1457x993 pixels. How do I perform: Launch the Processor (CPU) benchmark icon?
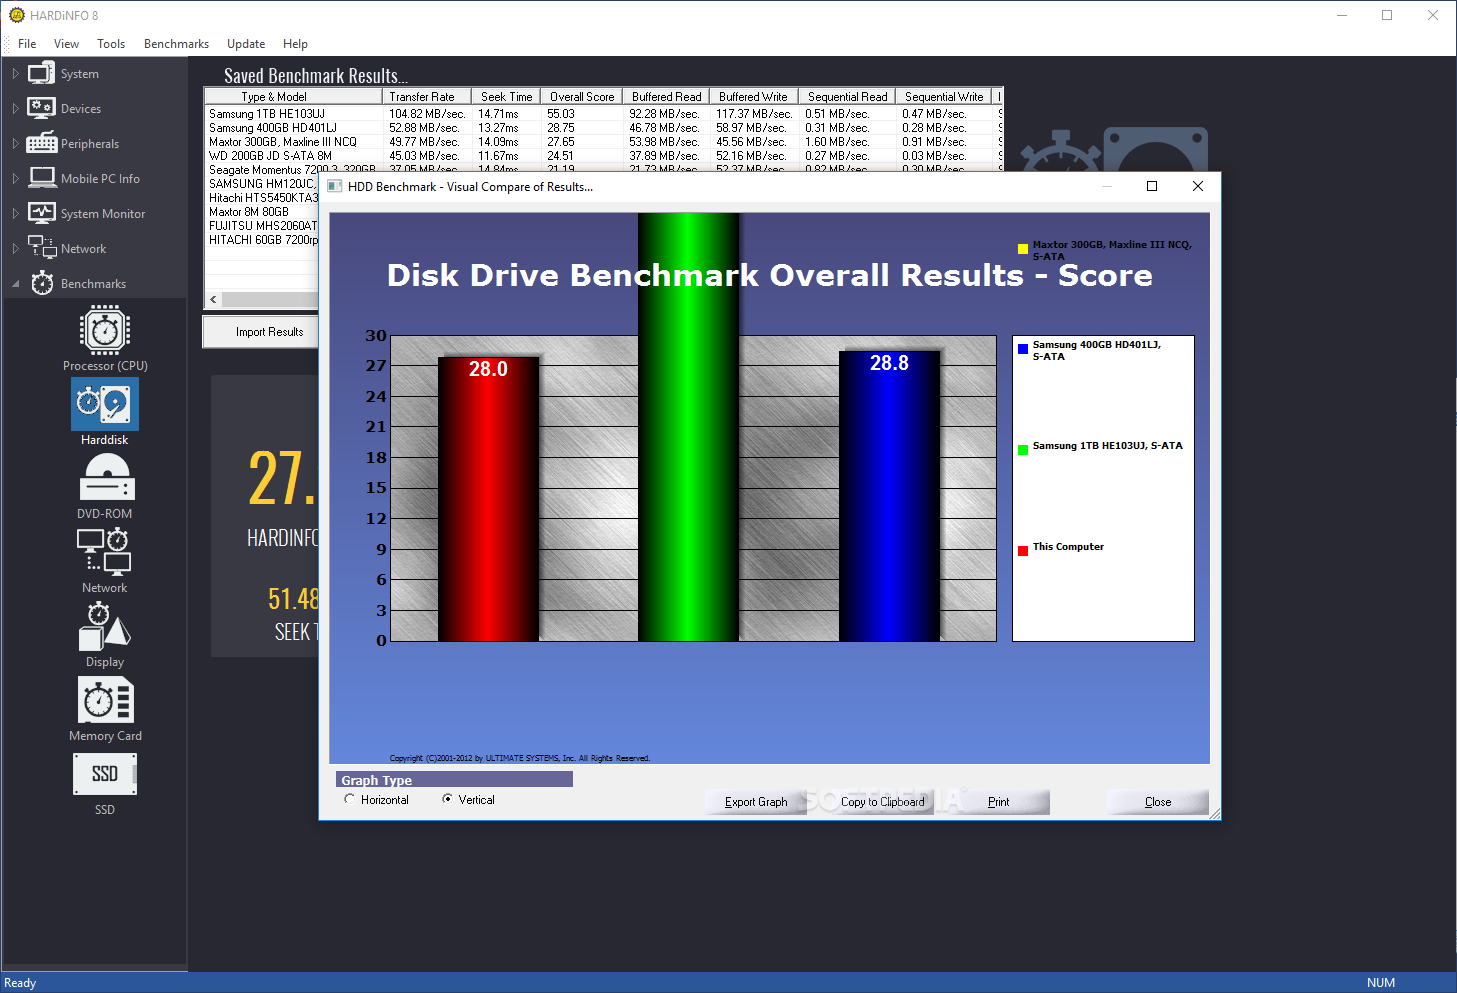(105, 330)
